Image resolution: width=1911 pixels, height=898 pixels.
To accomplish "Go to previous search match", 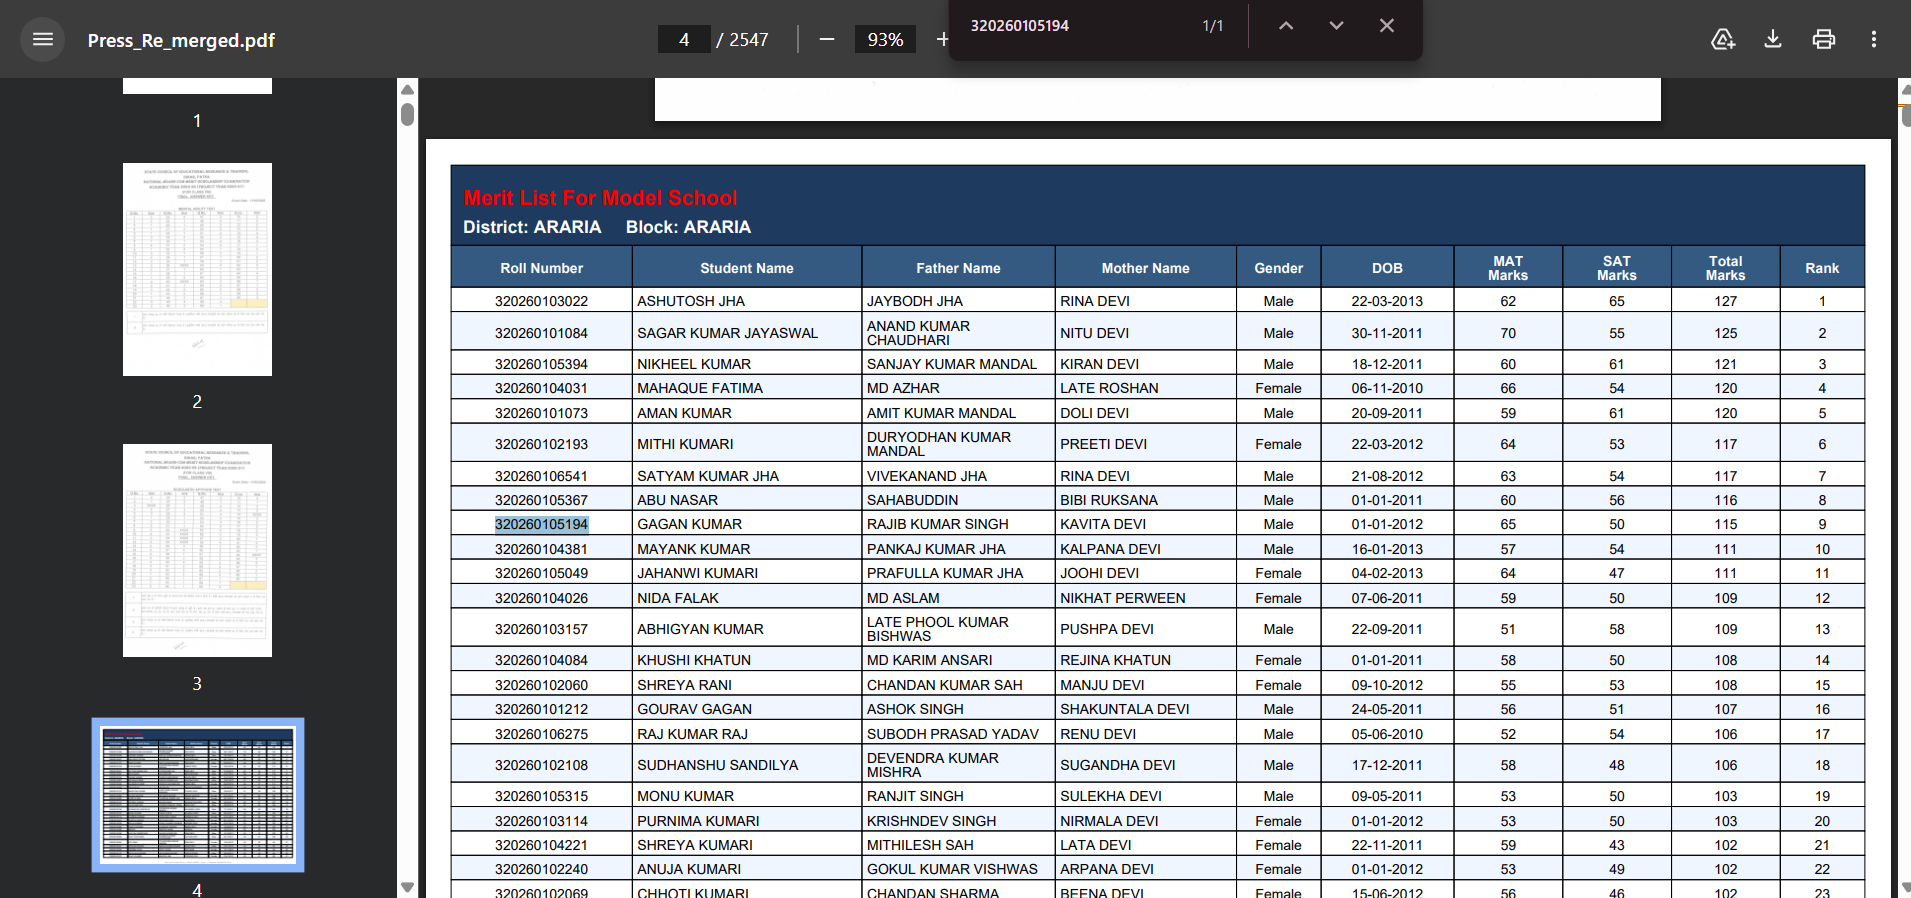I will [1286, 26].
